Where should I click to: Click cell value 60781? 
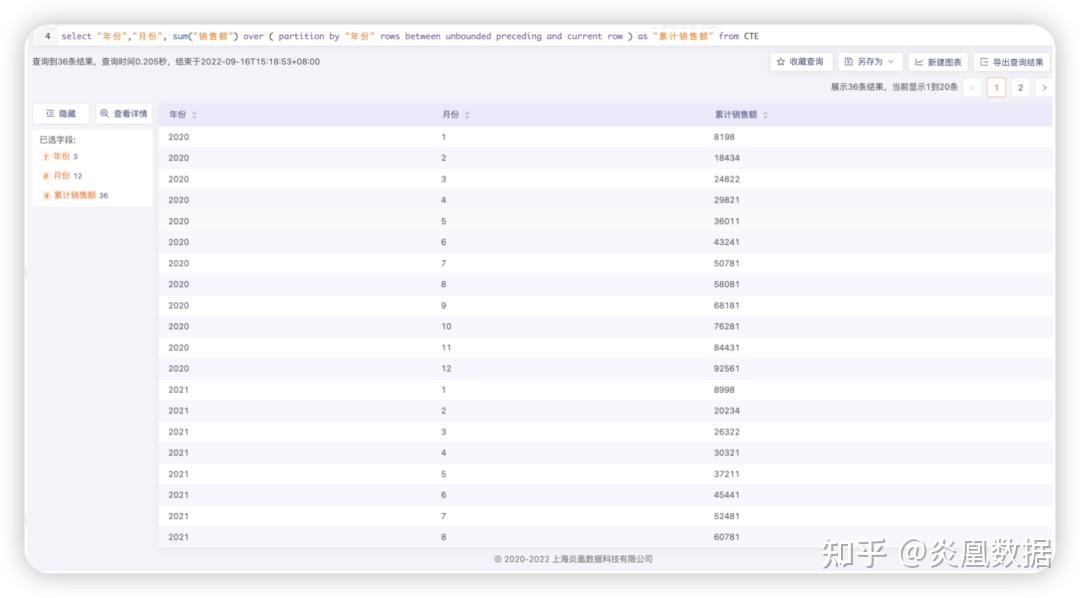tap(727, 537)
